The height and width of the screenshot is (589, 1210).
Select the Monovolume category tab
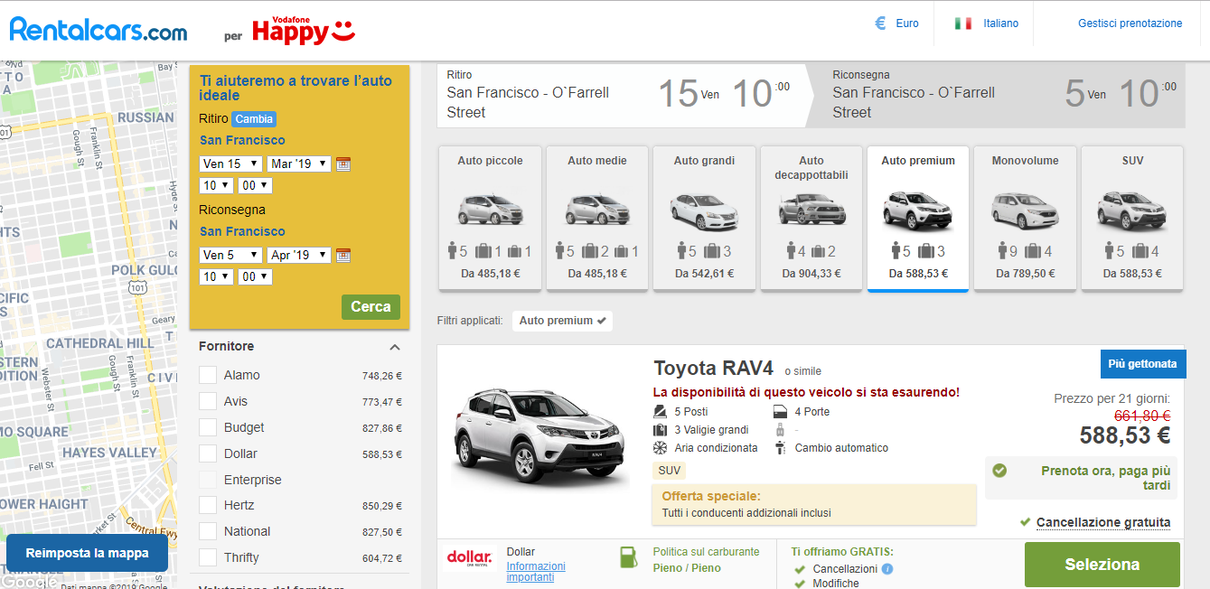click(x=1025, y=219)
